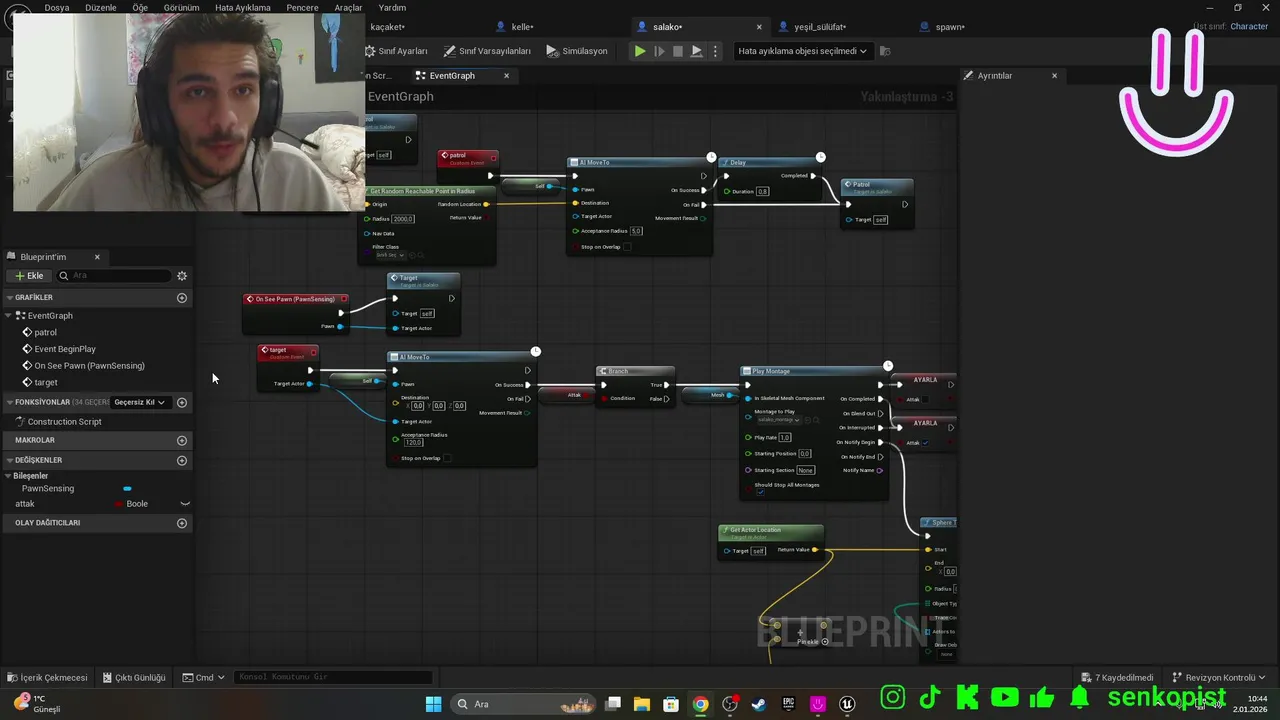Click the Blueprint'im Ara search field
Viewport: 1280px width, 720px height.
coord(113,276)
